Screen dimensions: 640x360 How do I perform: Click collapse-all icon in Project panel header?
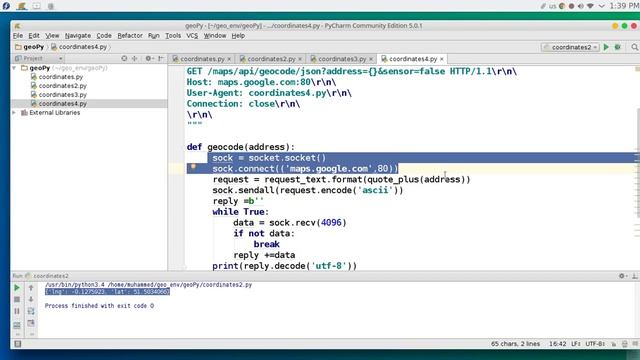(134, 59)
